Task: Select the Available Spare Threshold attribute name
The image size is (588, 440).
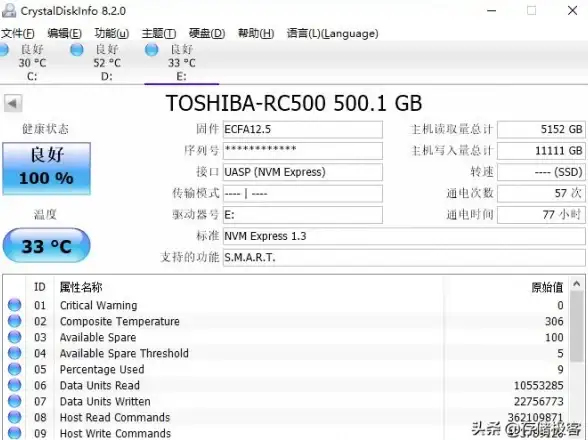Action: click(124, 353)
